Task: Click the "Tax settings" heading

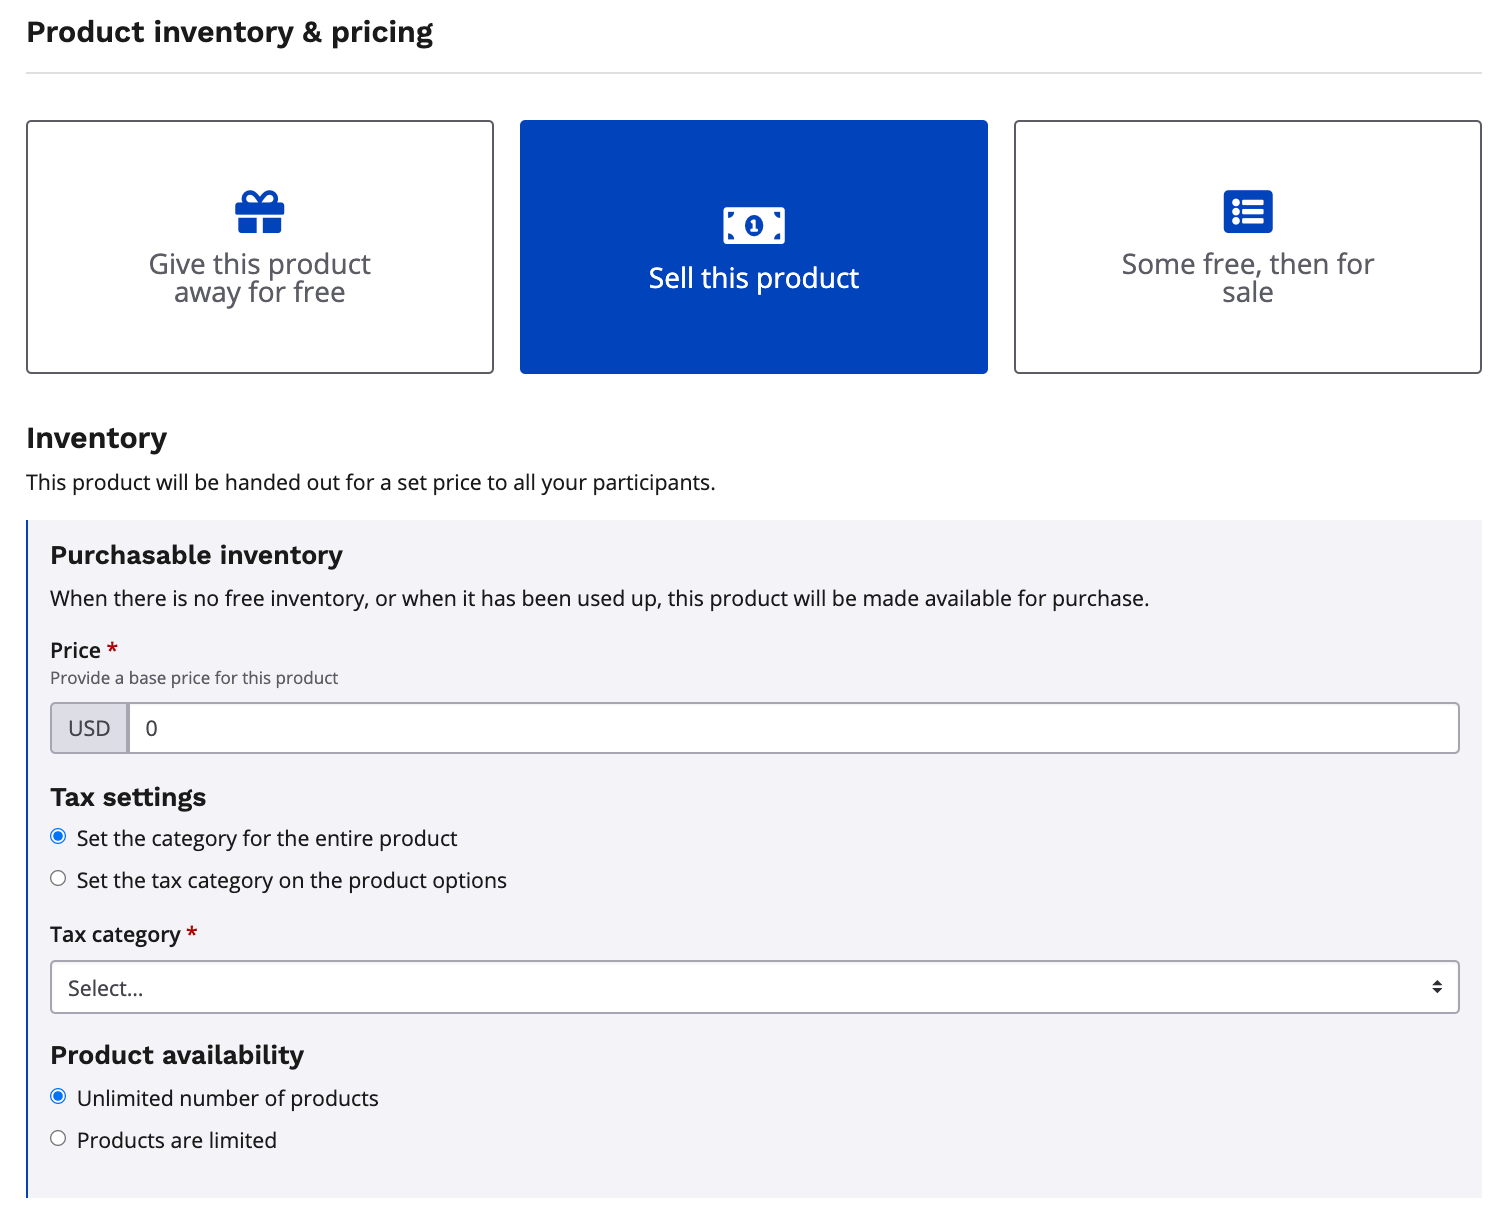Action: (x=128, y=797)
